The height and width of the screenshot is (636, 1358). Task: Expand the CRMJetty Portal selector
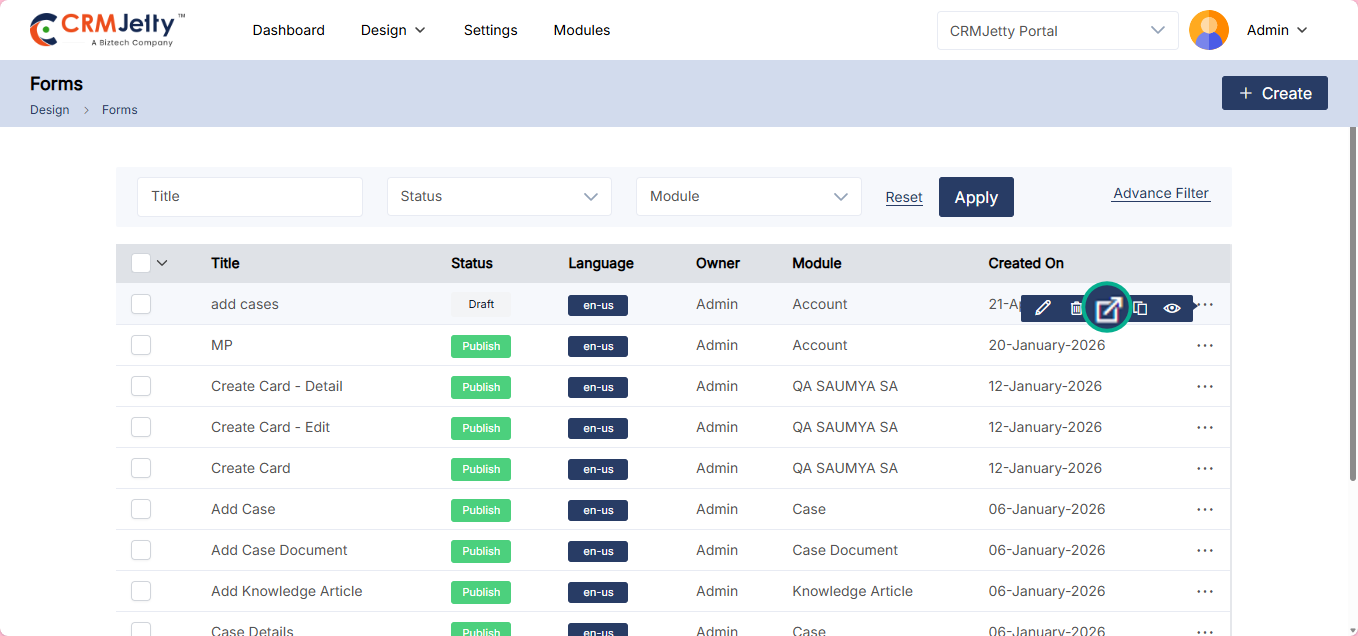point(1057,31)
